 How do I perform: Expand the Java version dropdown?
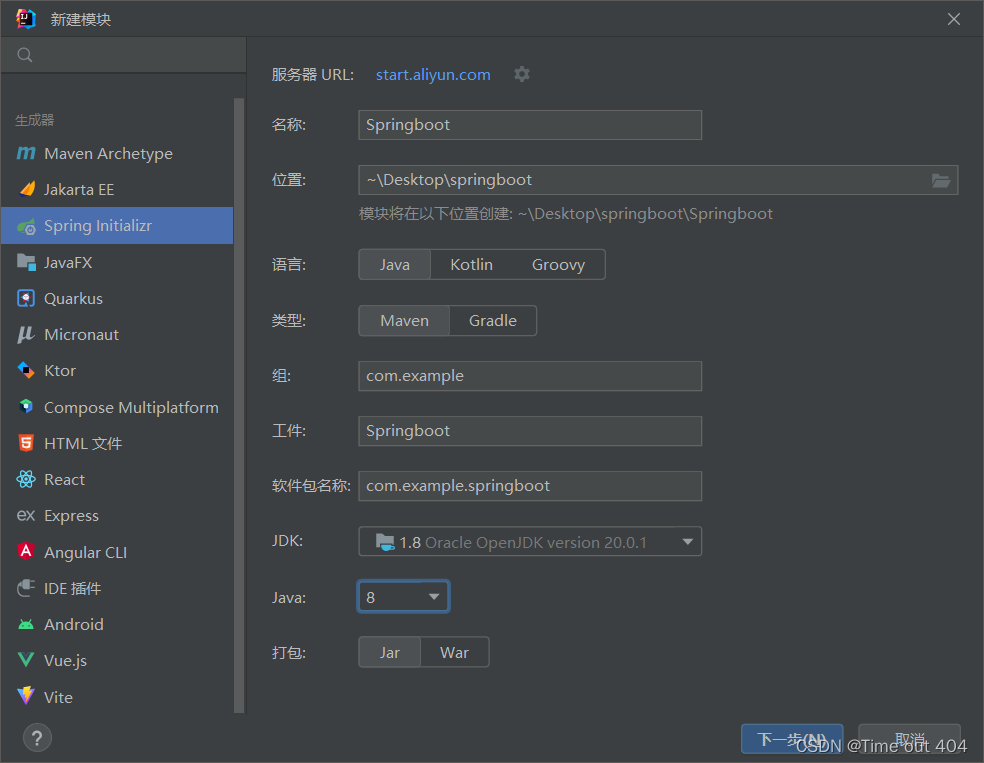coord(434,596)
